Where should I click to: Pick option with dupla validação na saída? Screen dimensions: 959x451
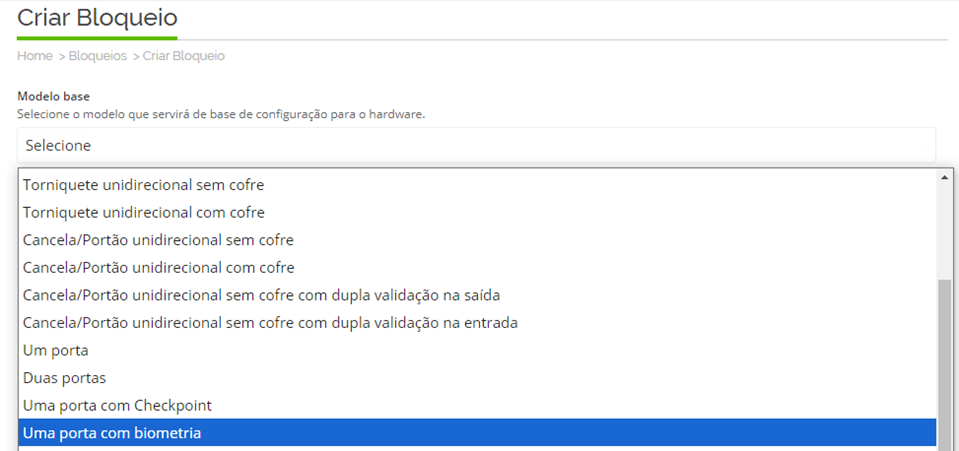coord(477,295)
